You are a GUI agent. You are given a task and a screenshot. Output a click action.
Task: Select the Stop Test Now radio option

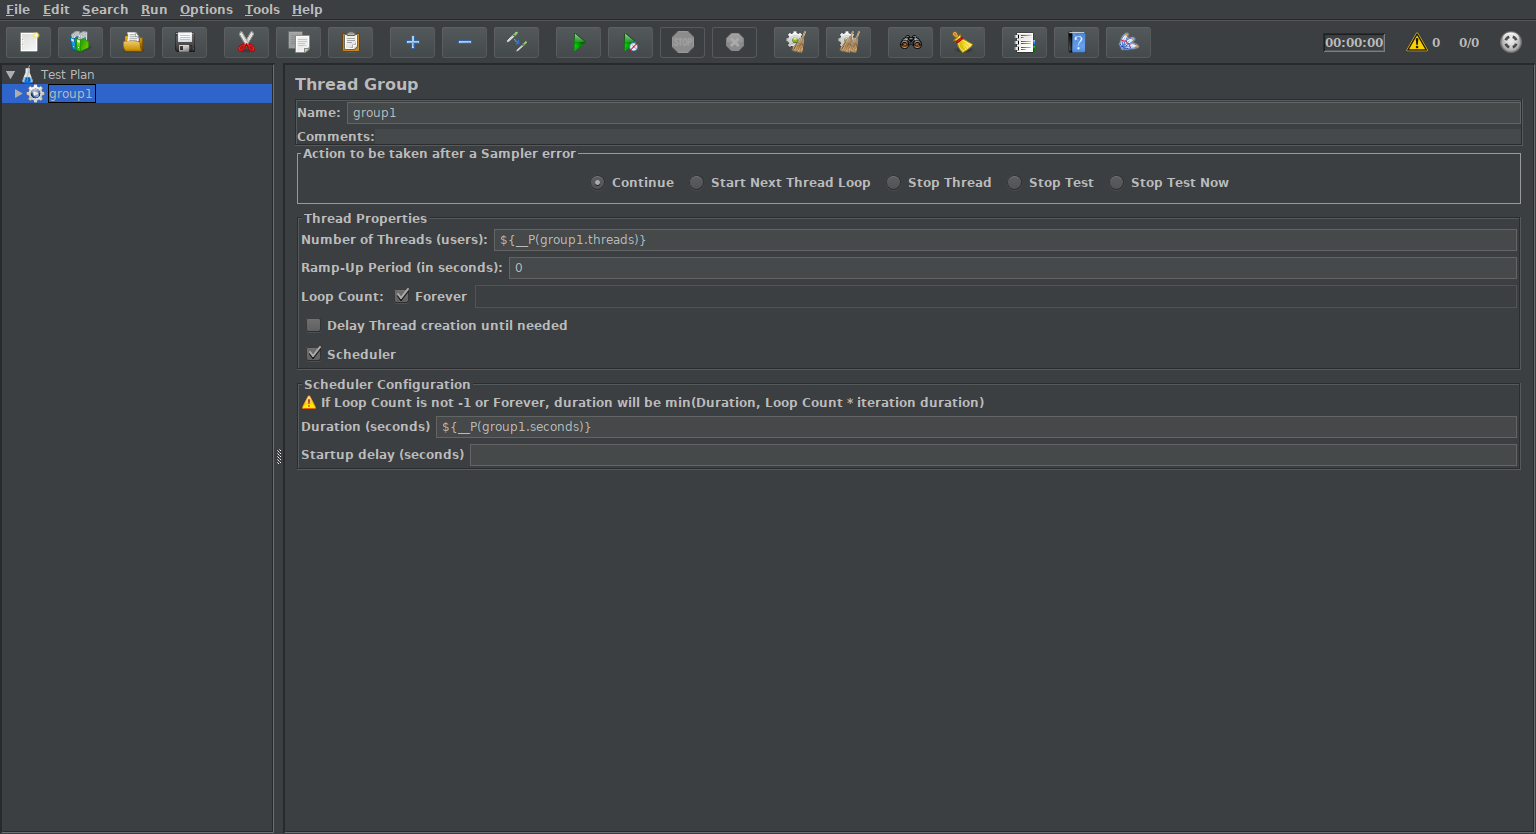(x=1117, y=183)
